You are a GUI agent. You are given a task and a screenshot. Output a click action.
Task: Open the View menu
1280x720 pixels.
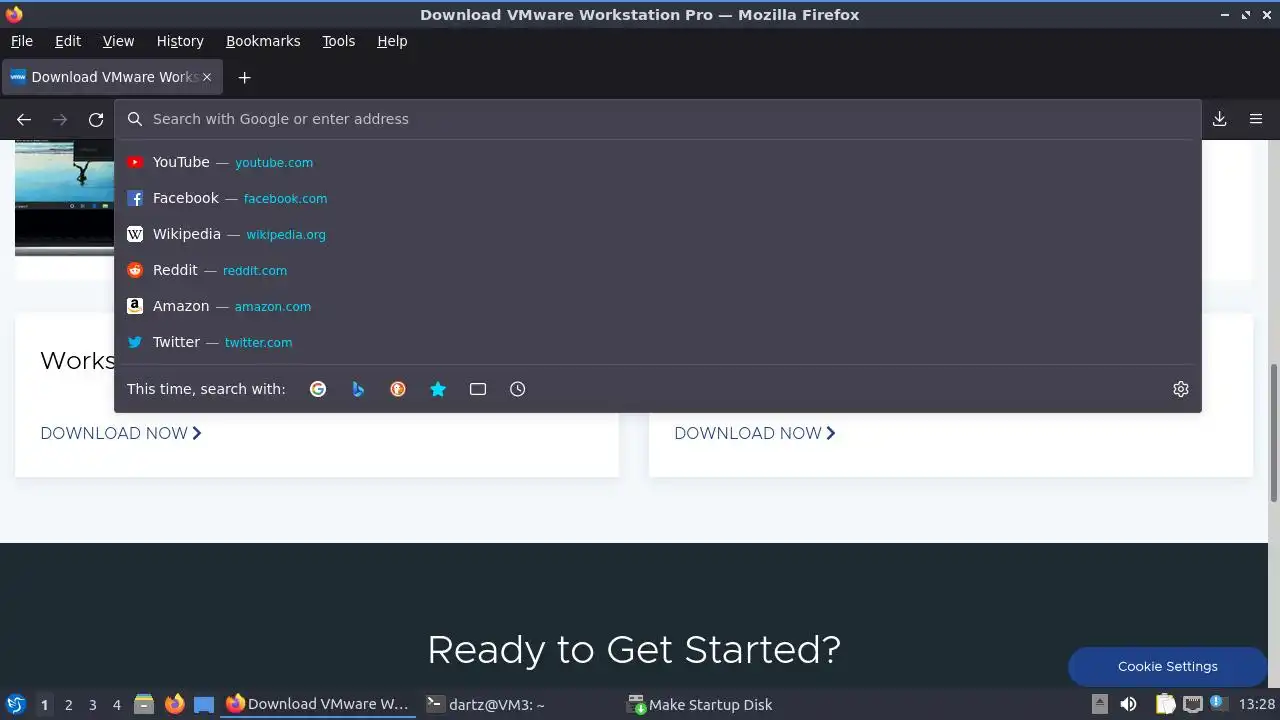pyautogui.click(x=118, y=41)
